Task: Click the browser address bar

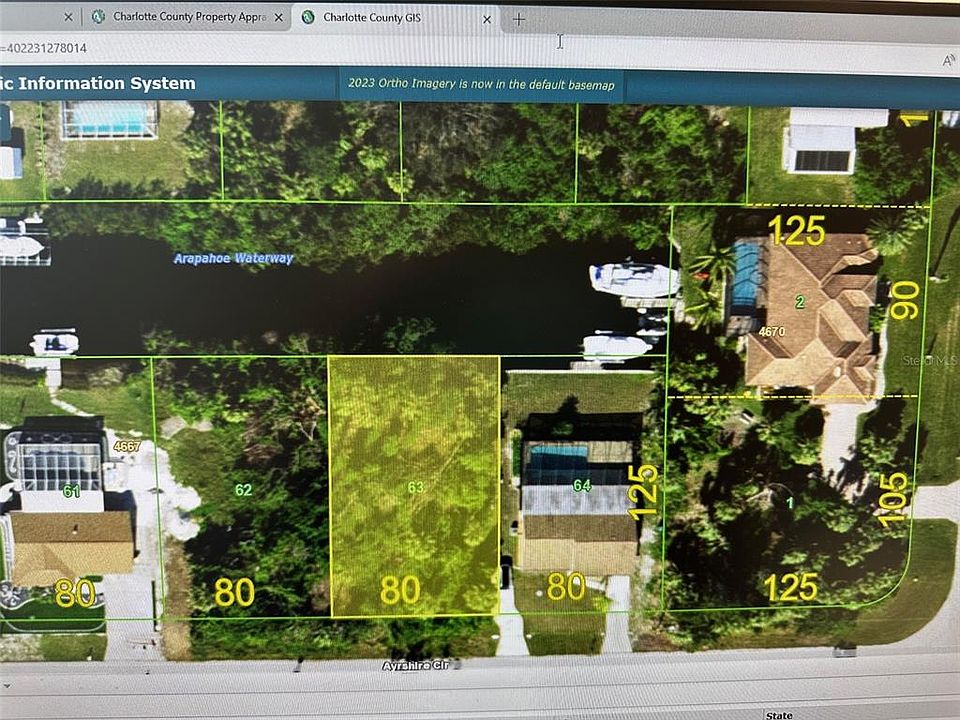Action: point(465,48)
